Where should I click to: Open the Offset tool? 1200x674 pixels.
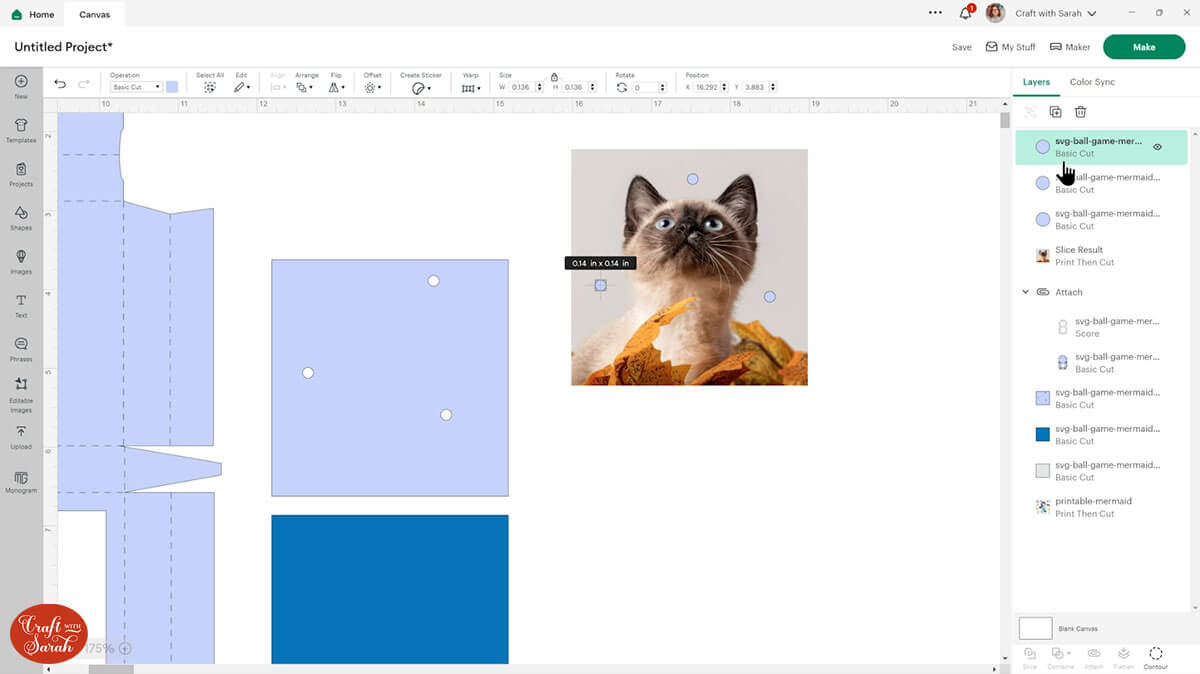point(372,87)
